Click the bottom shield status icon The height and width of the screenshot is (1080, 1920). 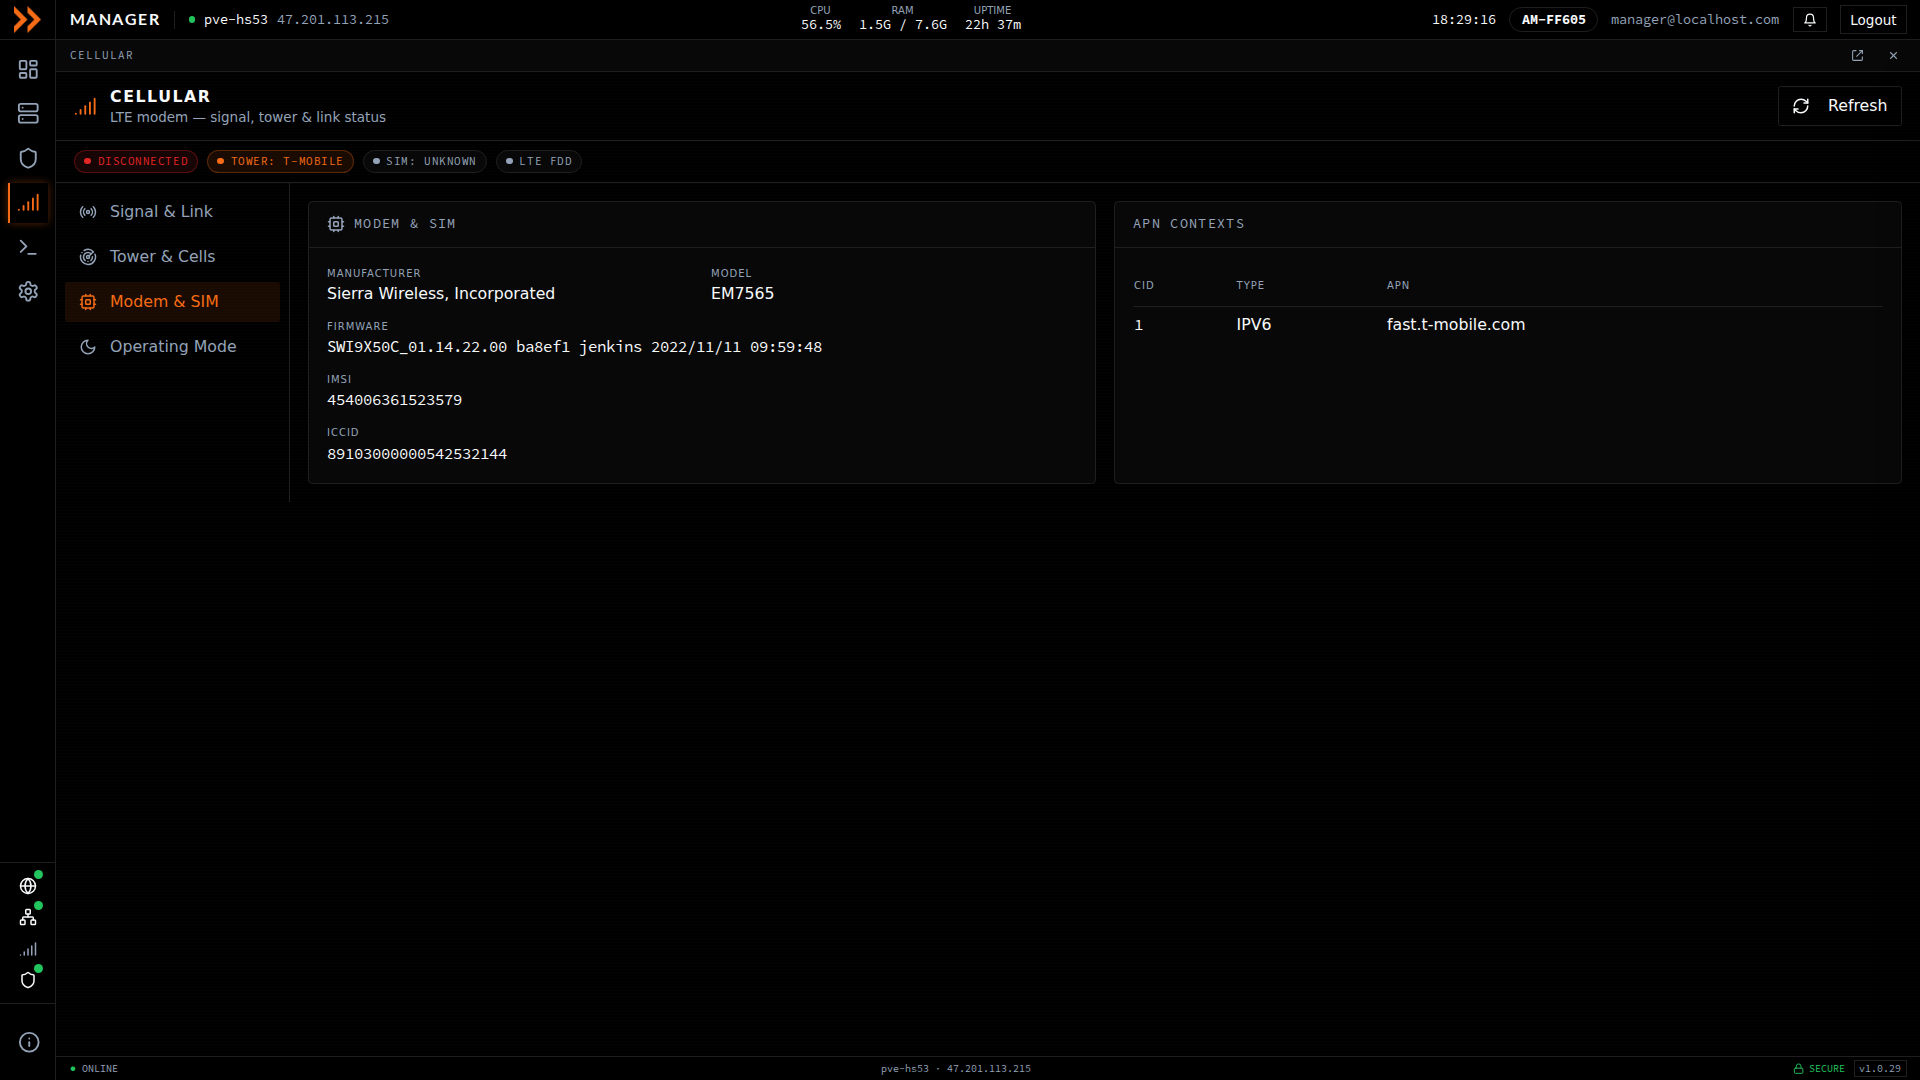pyautogui.click(x=28, y=980)
